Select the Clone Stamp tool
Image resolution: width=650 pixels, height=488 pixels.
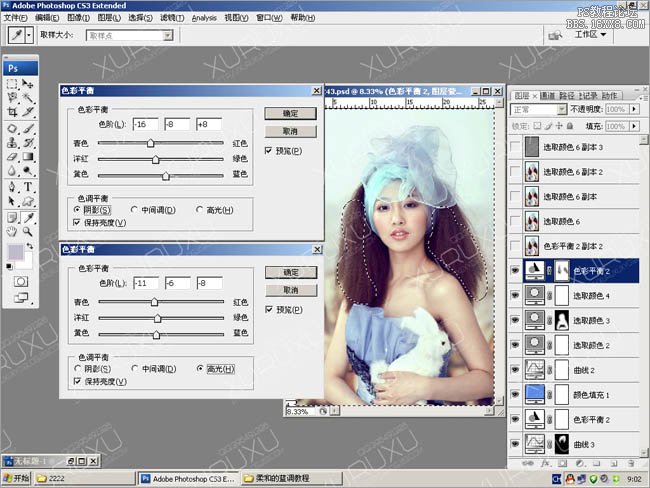click(12, 143)
